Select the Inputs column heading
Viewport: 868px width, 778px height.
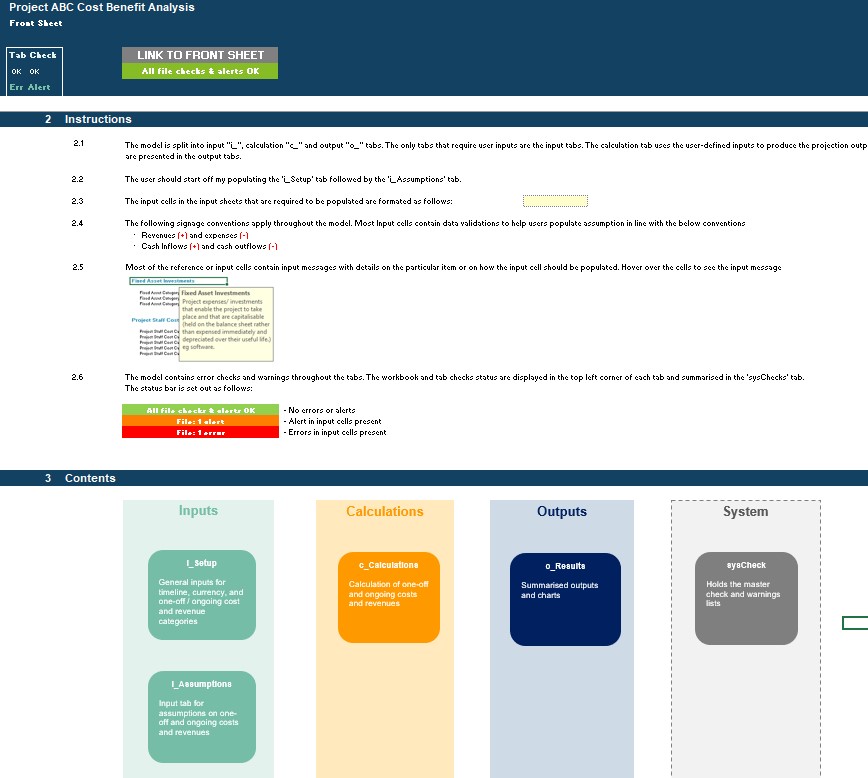(x=198, y=511)
